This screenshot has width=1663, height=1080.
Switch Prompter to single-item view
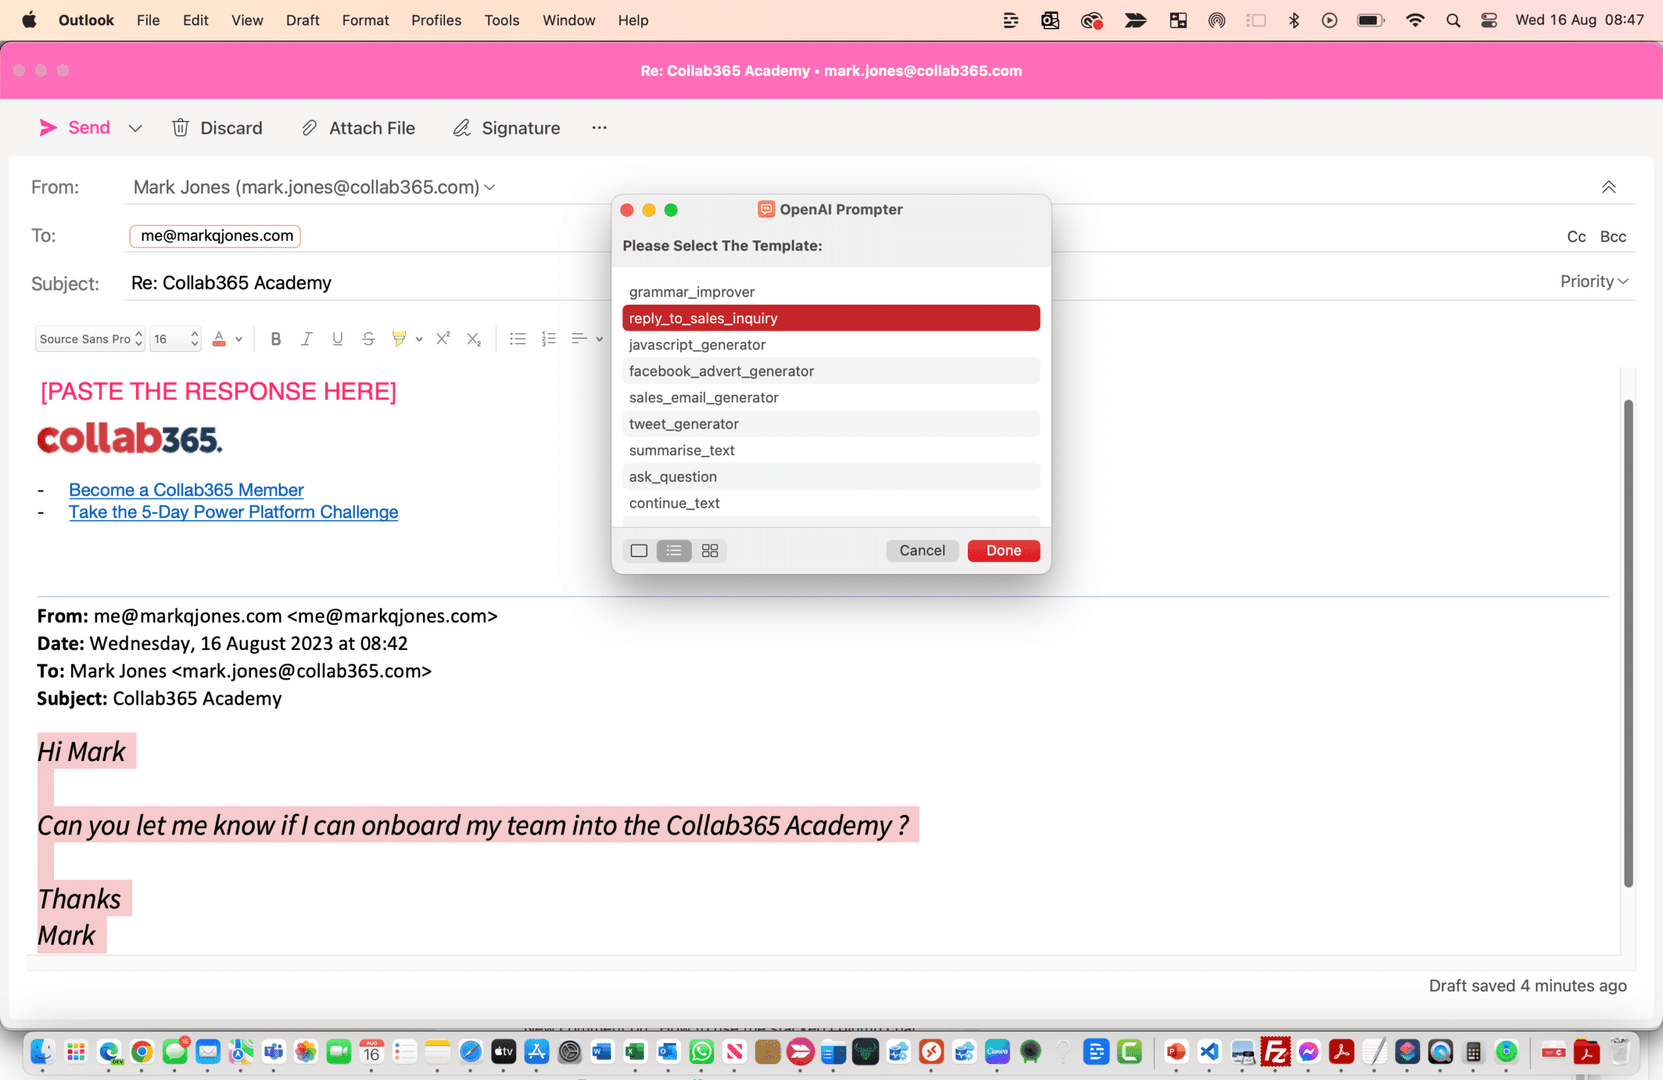tap(639, 550)
